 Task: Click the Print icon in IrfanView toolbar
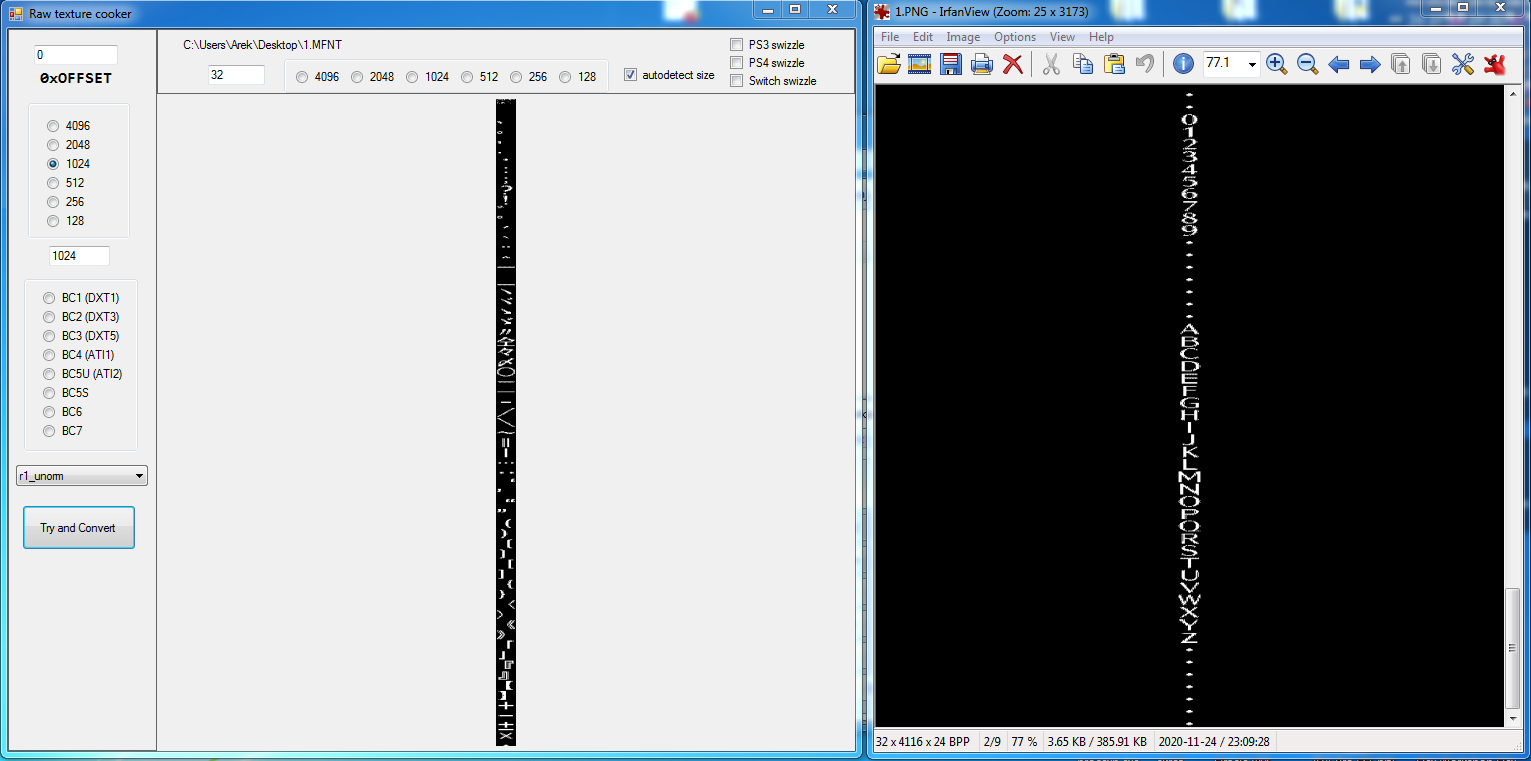point(981,64)
